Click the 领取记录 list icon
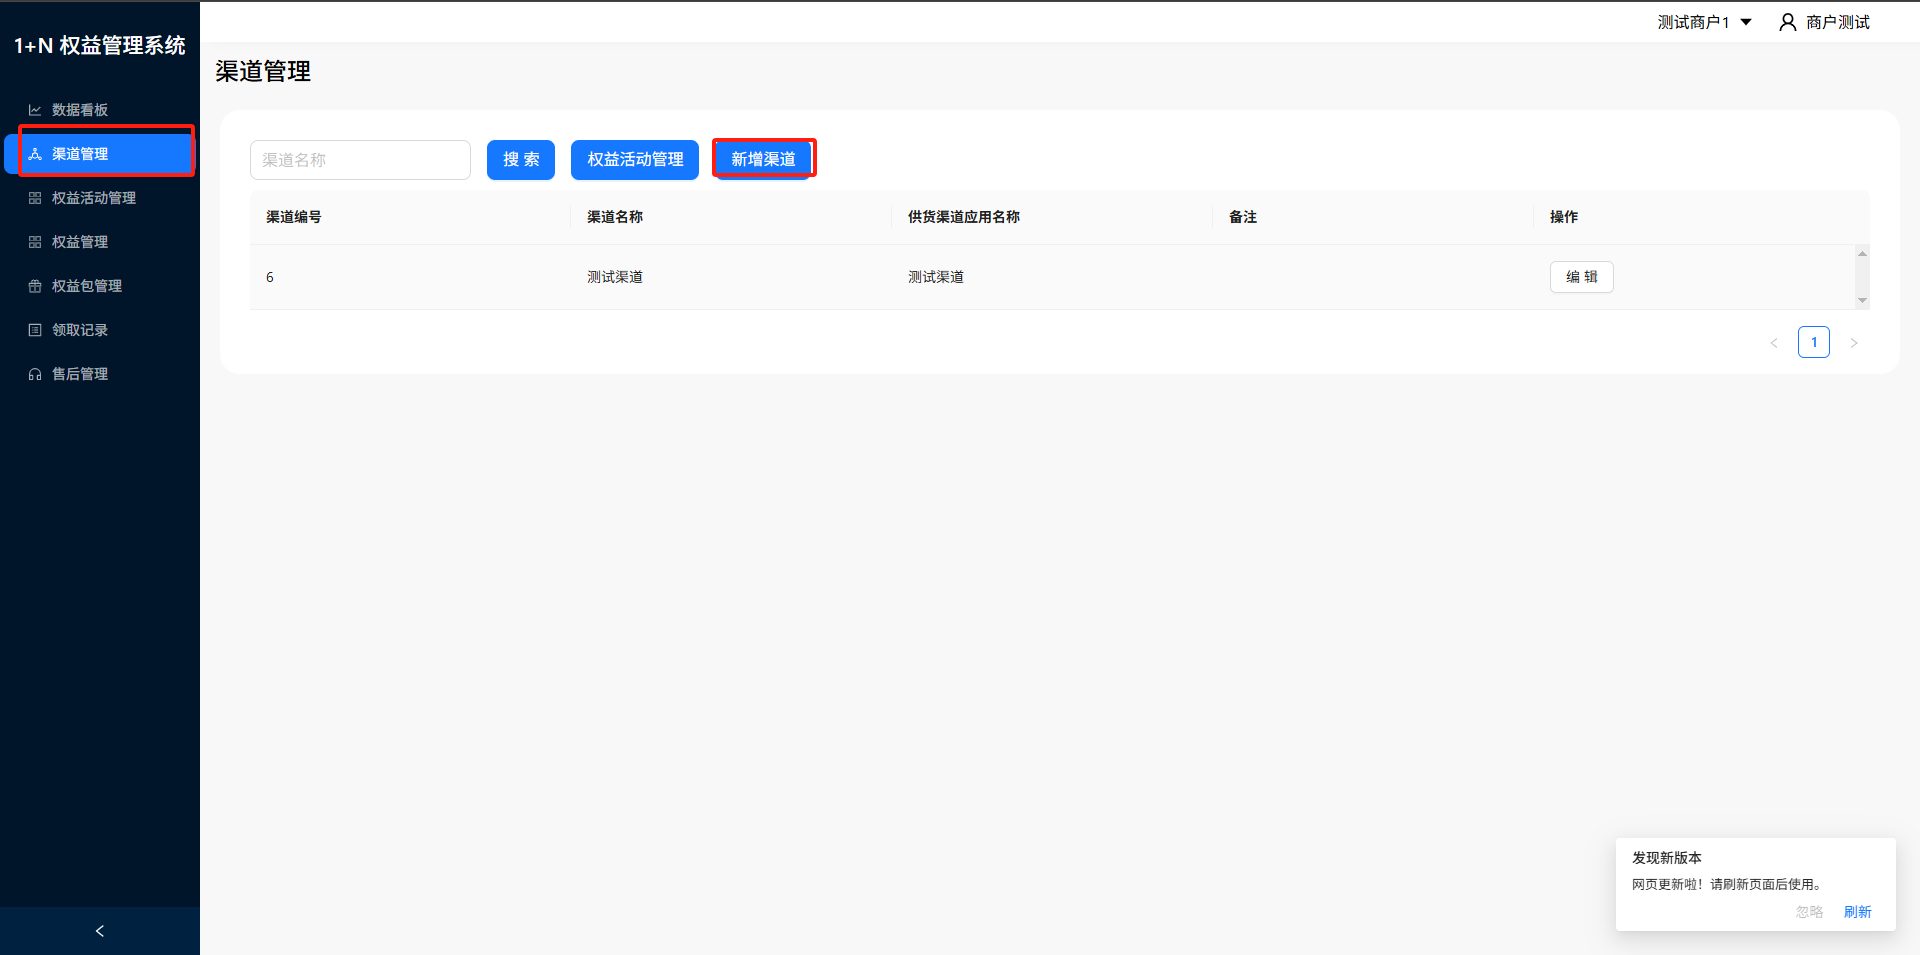 (35, 330)
